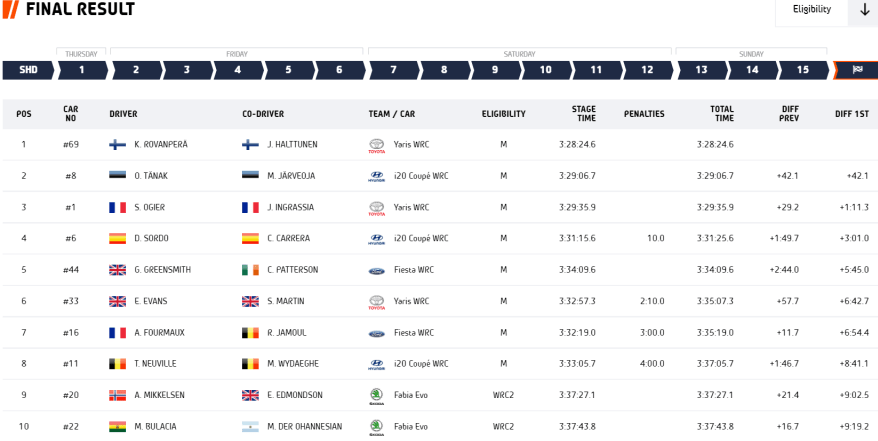The image size is (878, 441).
Task: Click the Toyota logo in first row
Action: [376, 145]
